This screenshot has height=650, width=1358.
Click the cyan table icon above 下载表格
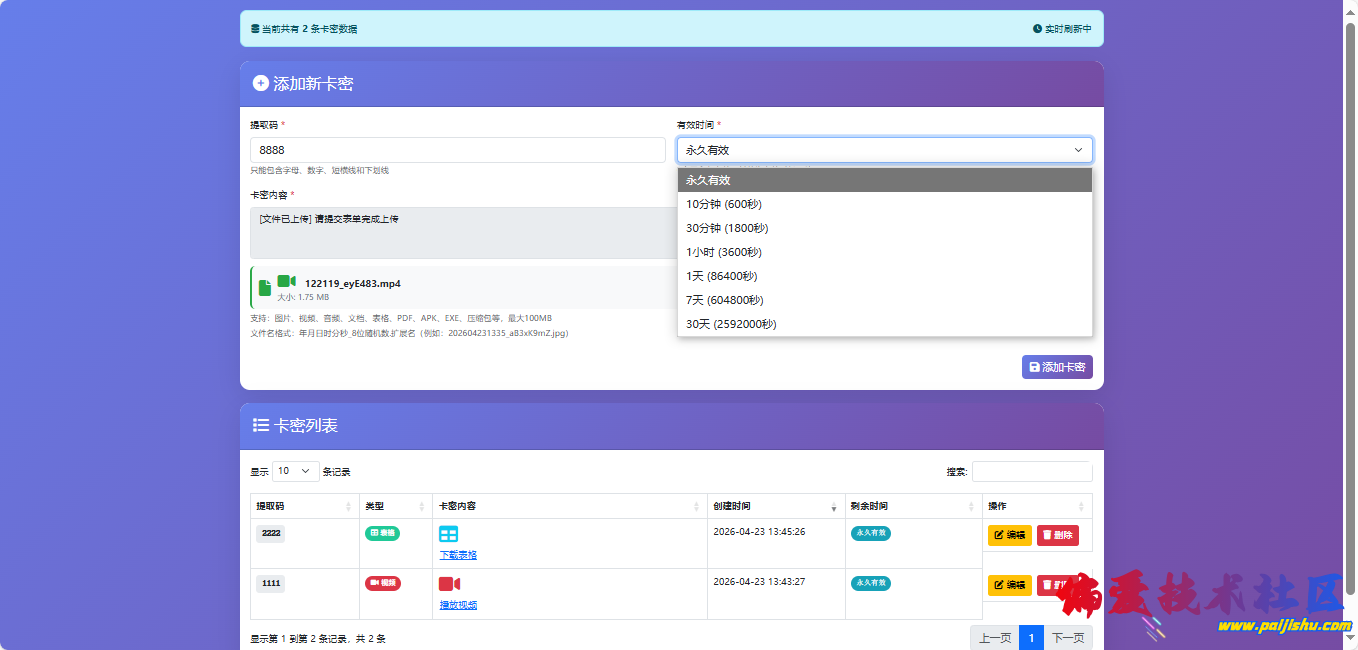[x=447, y=533]
